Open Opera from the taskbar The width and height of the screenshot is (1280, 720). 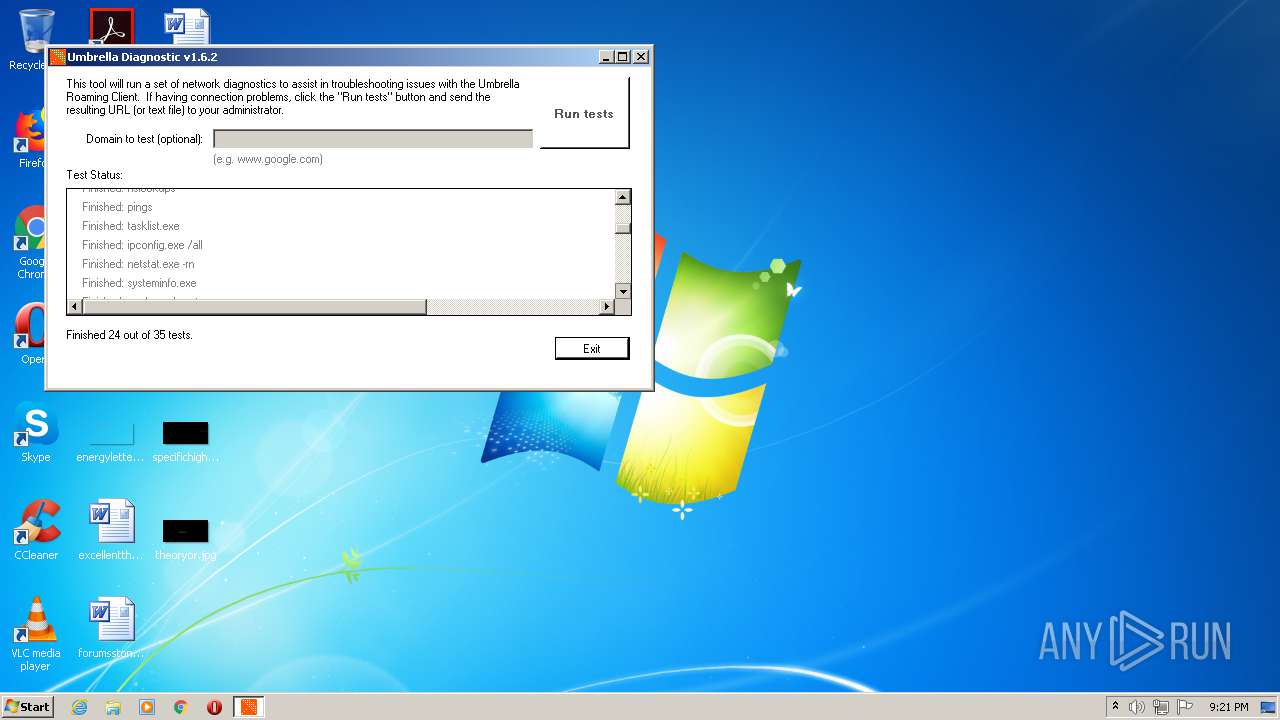point(214,707)
